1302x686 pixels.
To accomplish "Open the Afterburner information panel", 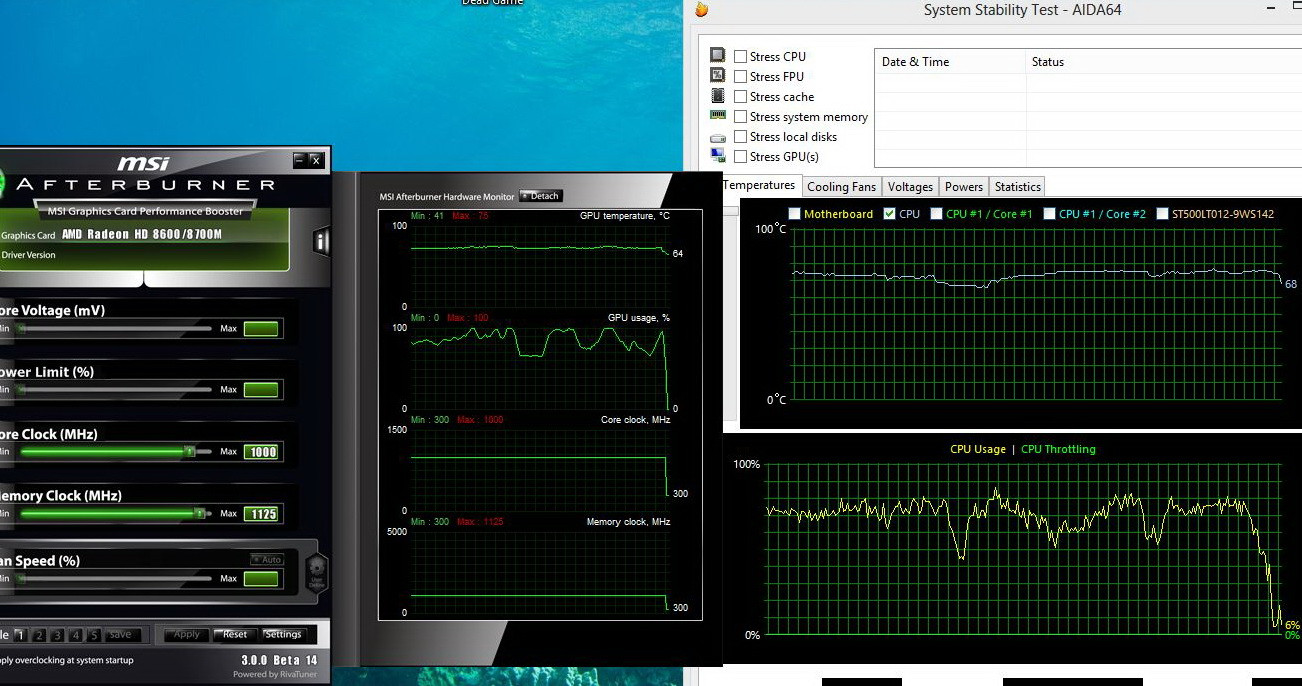I will (x=321, y=241).
